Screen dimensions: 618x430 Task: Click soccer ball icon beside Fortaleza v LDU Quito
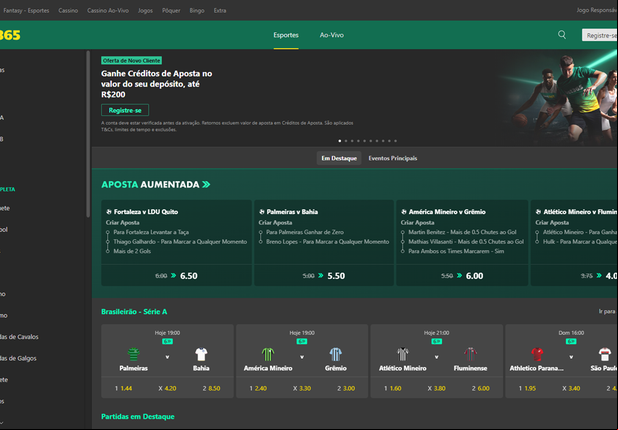109,212
